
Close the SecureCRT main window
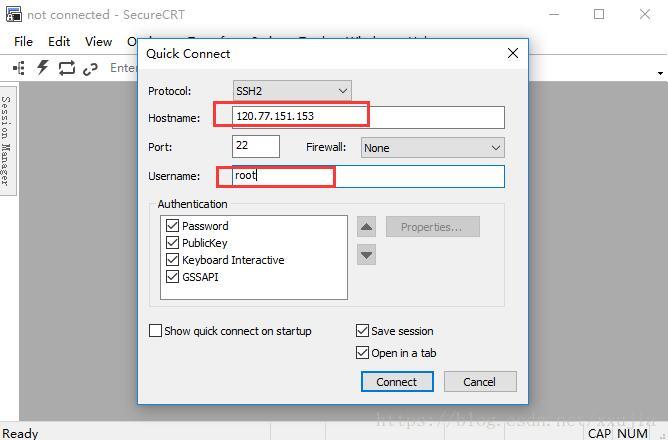645,14
